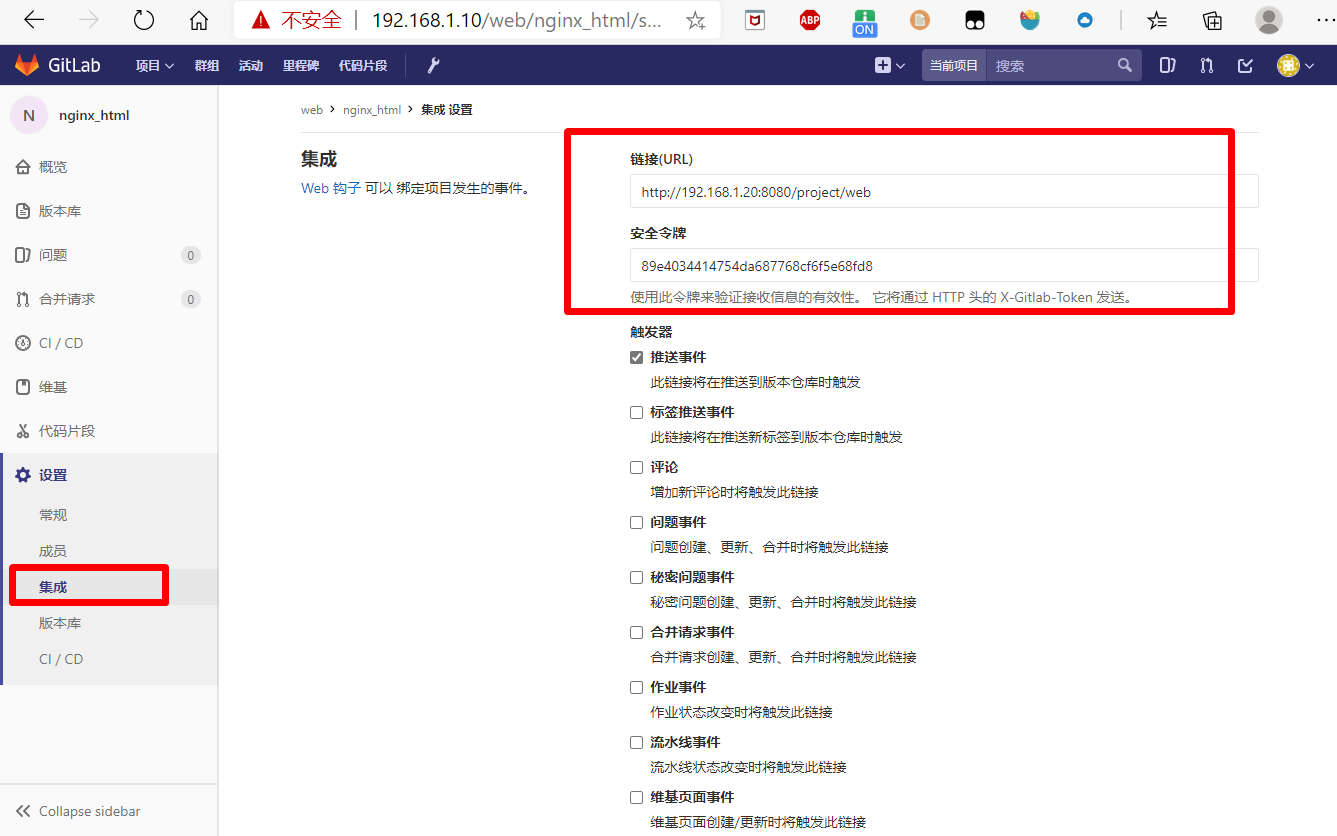
Task: Enable the 标签推送事件 trigger
Action: coord(636,412)
